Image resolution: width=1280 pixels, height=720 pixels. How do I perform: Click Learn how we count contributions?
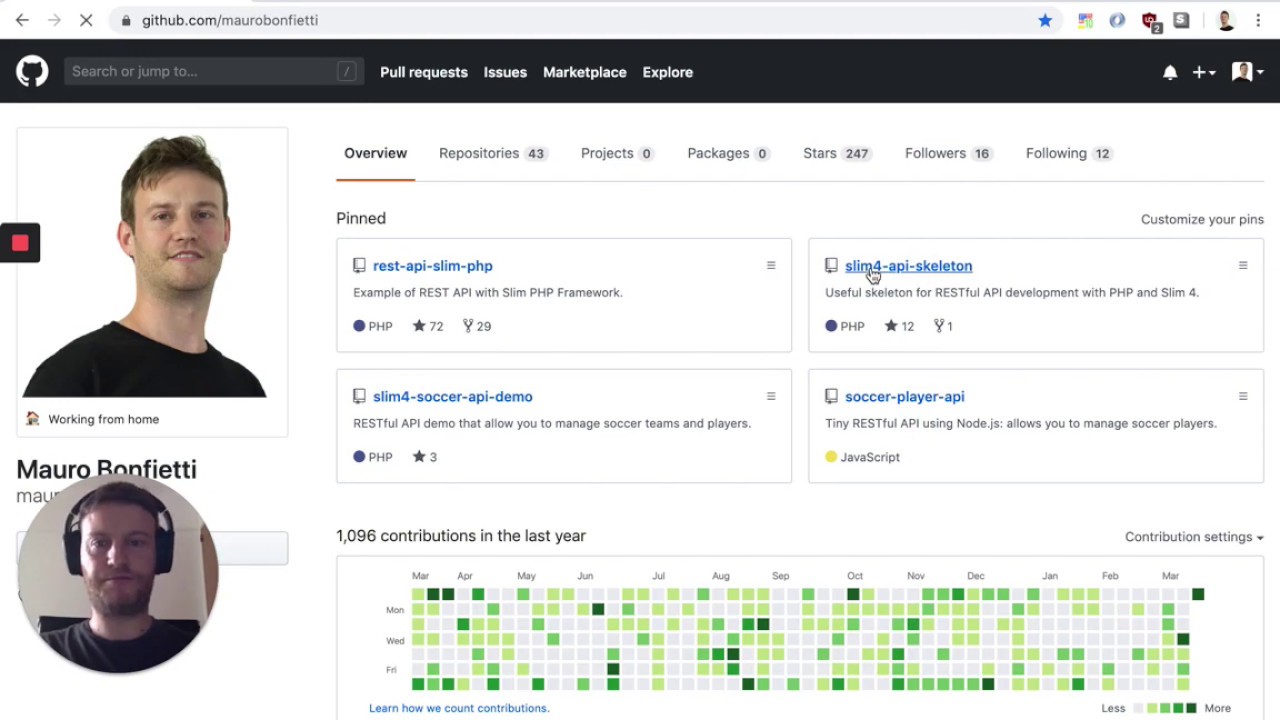(x=459, y=708)
